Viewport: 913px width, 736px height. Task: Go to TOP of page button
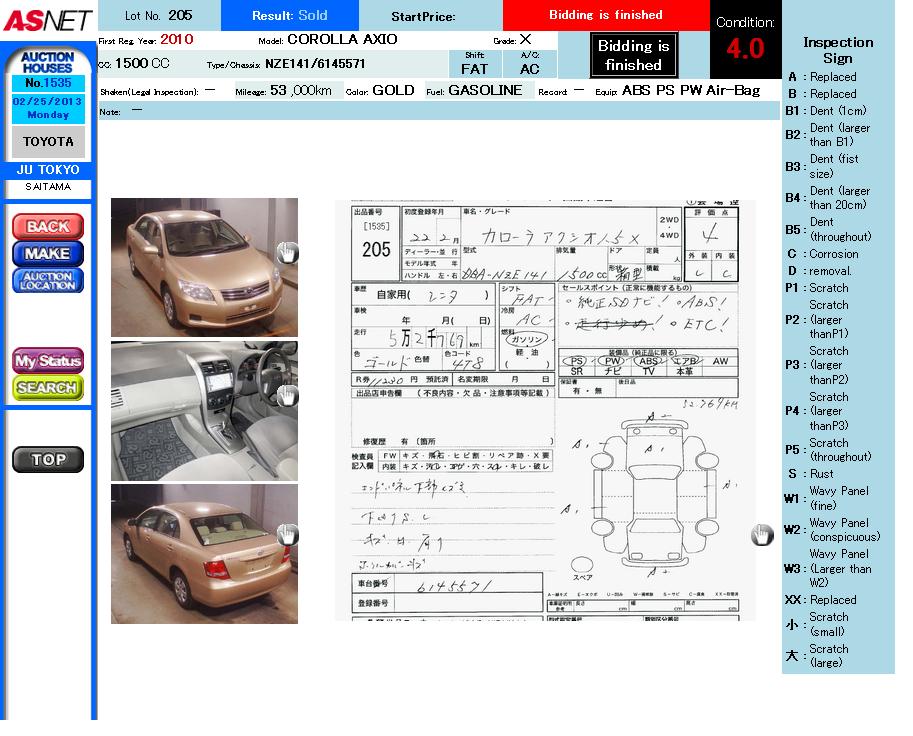[48, 460]
